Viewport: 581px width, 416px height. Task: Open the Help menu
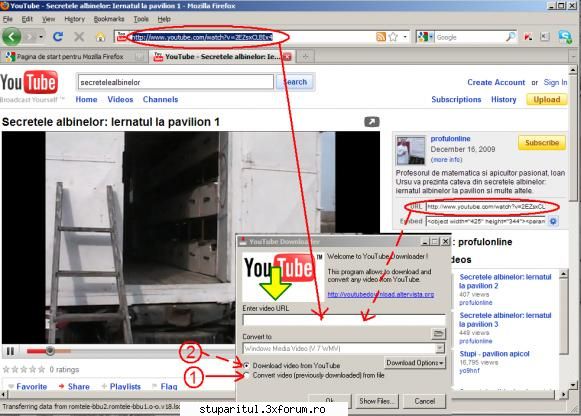[164, 19]
